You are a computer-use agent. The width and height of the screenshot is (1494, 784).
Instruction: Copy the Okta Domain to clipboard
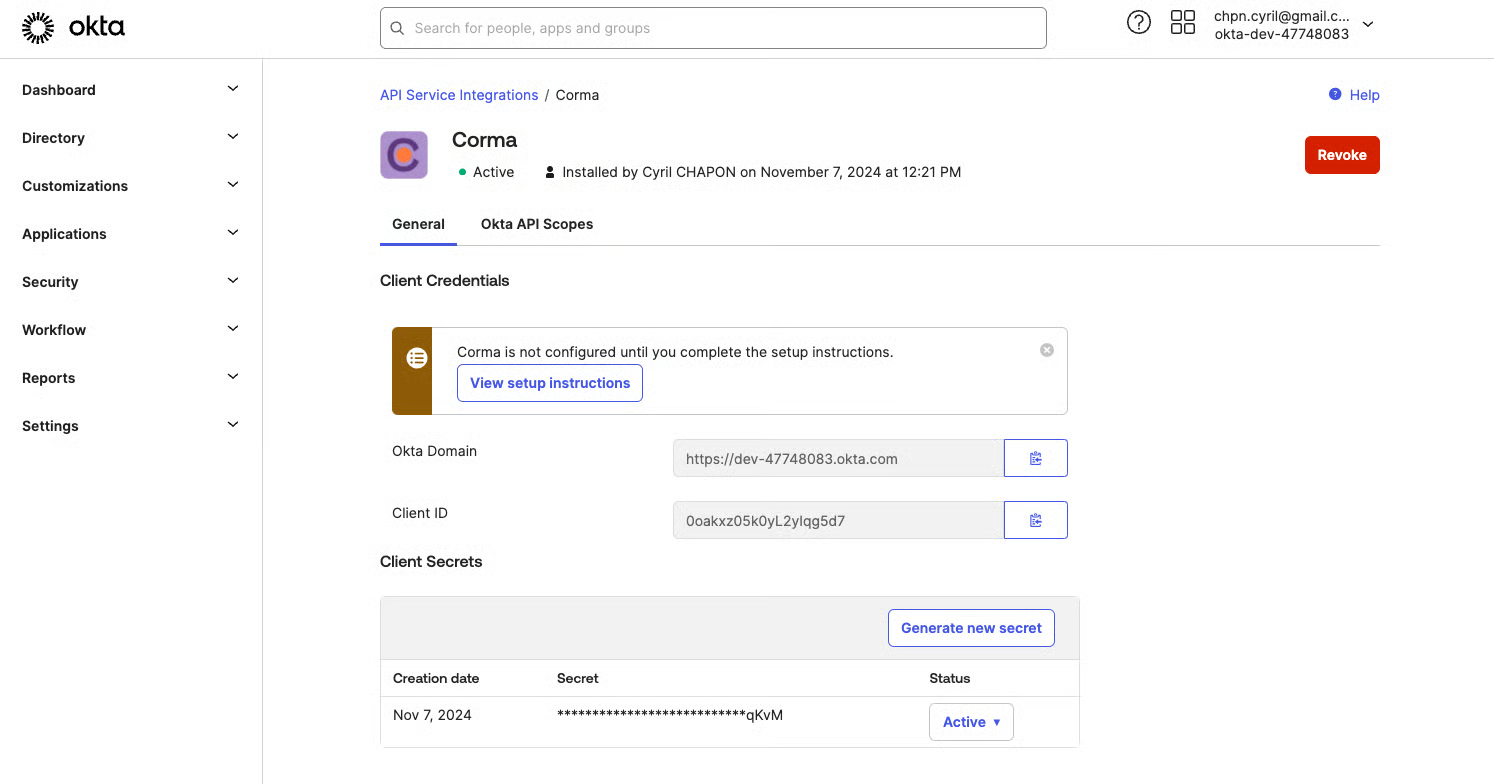tap(1035, 458)
